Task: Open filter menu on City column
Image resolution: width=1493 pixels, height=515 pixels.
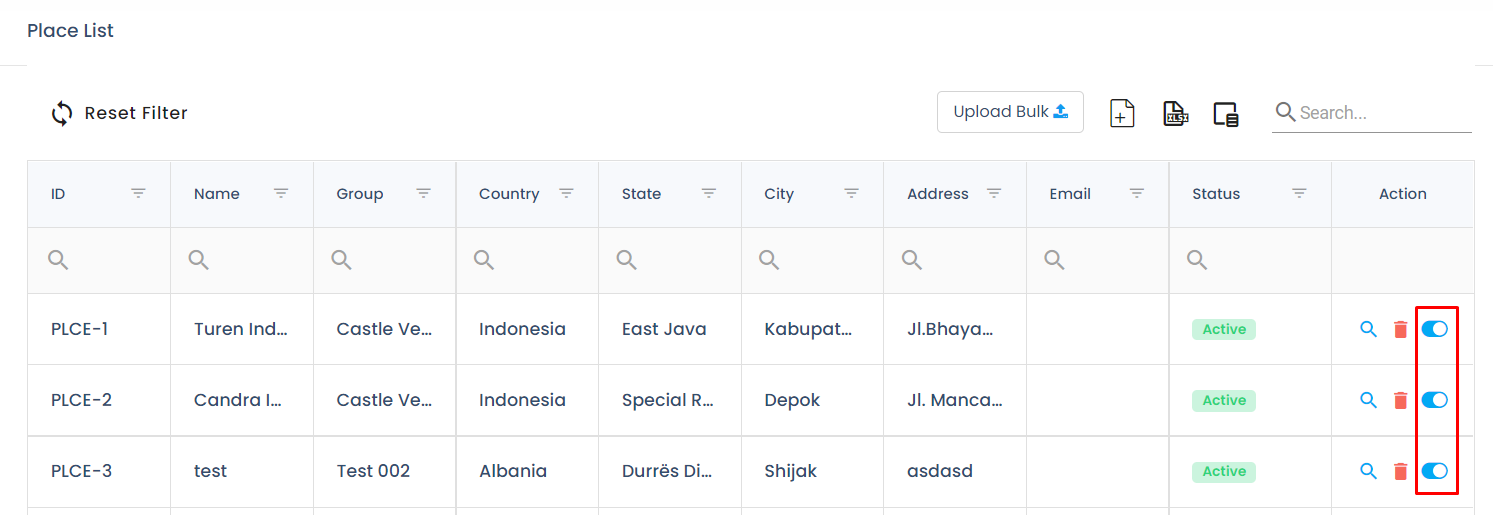Action: (851, 194)
